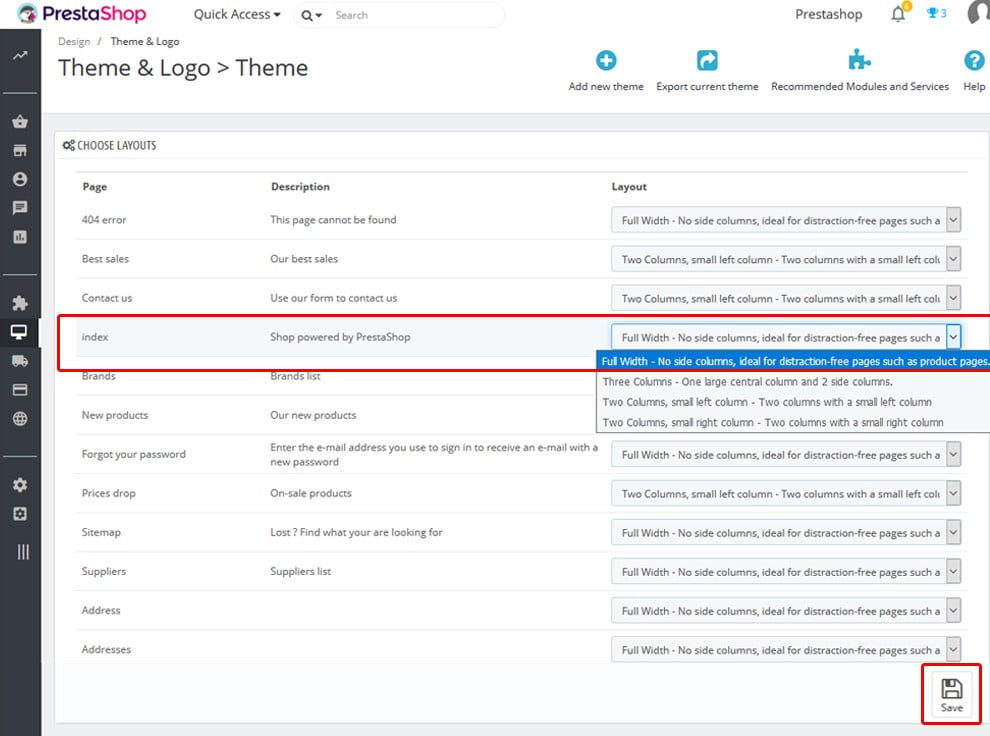The height and width of the screenshot is (736, 990).
Task: Open the International globe sidebar icon
Action: point(20,419)
